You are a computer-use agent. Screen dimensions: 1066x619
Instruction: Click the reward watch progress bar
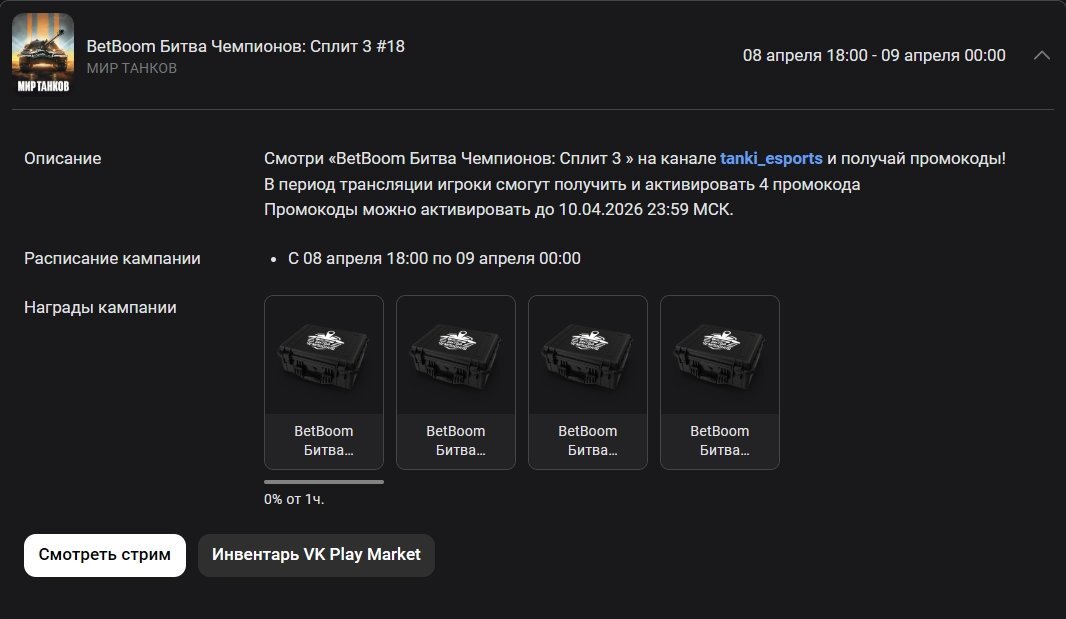[x=324, y=482]
